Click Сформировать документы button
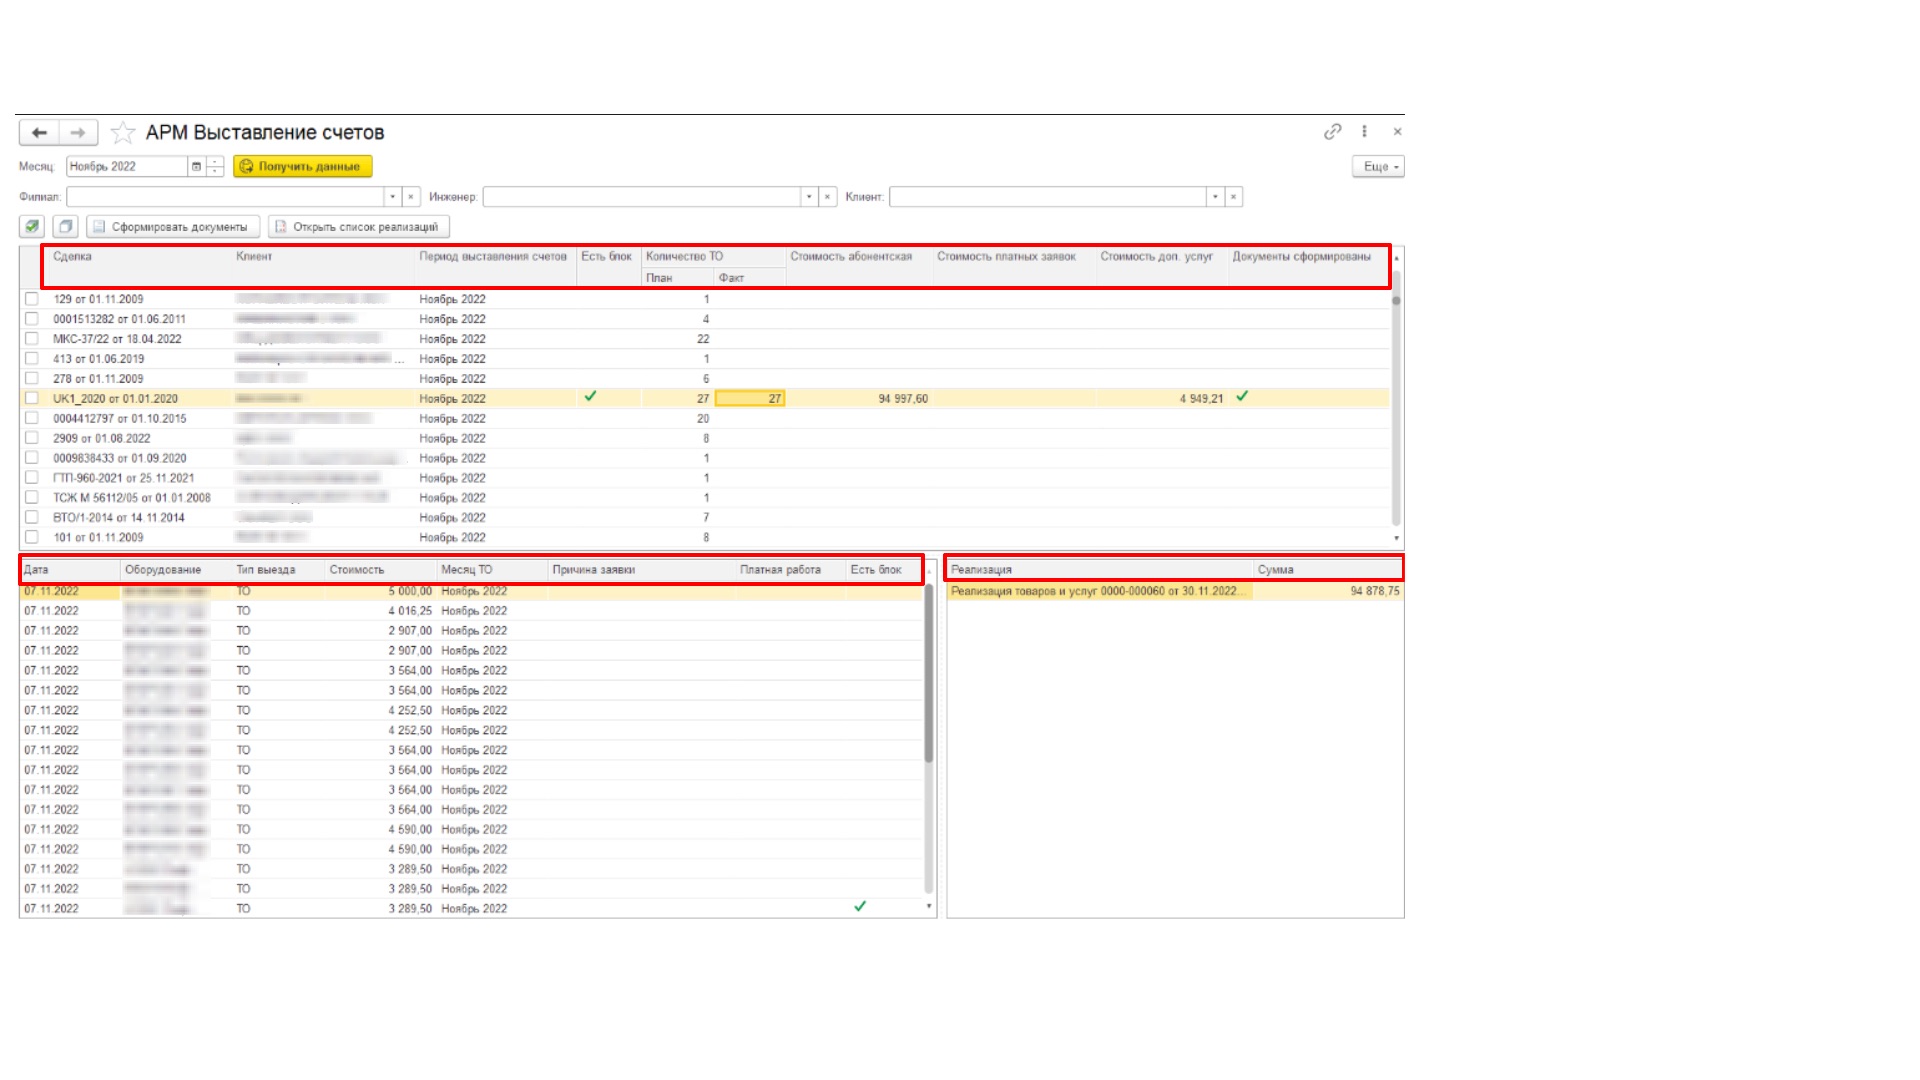The width and height of the screenshot is (1920, 1080). pyautogui.click(x=173, y=227)
